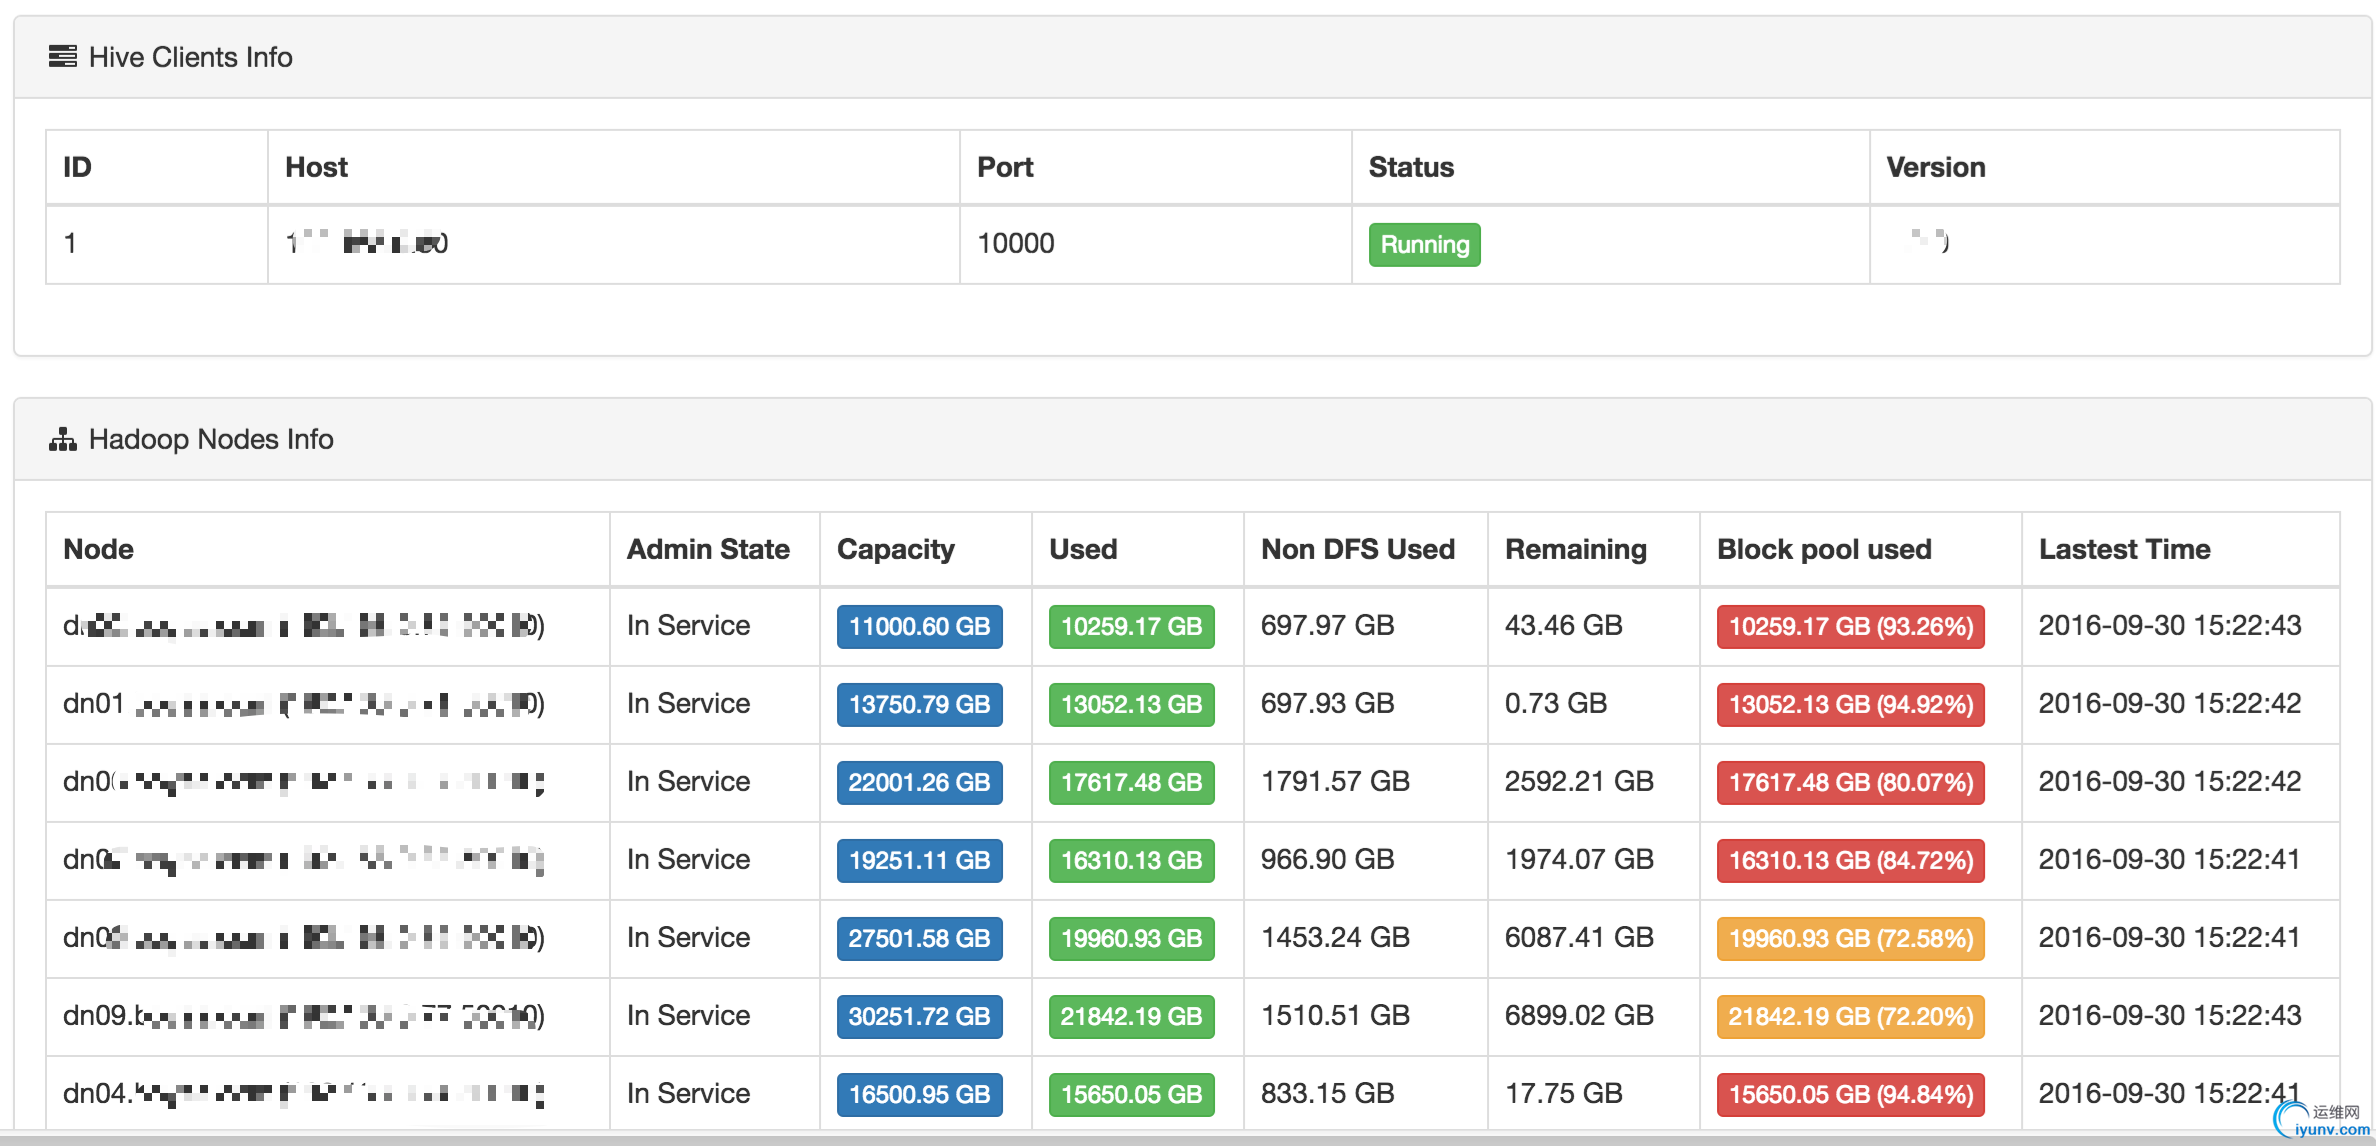The height and width of the screenshot is (1146, 2376).
Task: Select the 6899.02 GB remaining value
Action: (1579, 1015)
